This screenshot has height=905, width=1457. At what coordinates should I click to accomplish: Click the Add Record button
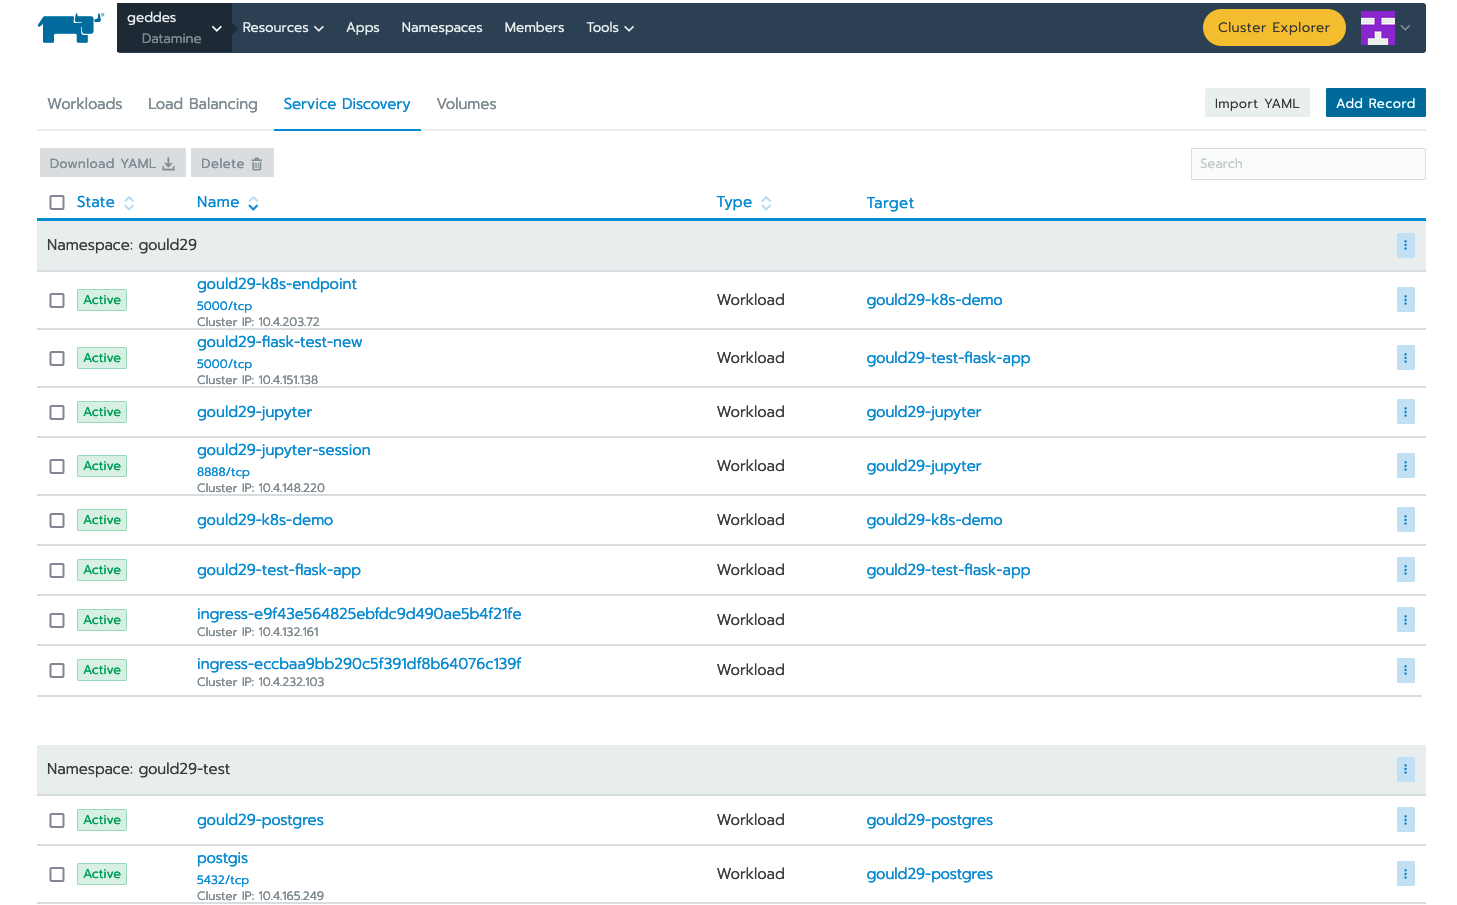click(x=1375, y=102)
